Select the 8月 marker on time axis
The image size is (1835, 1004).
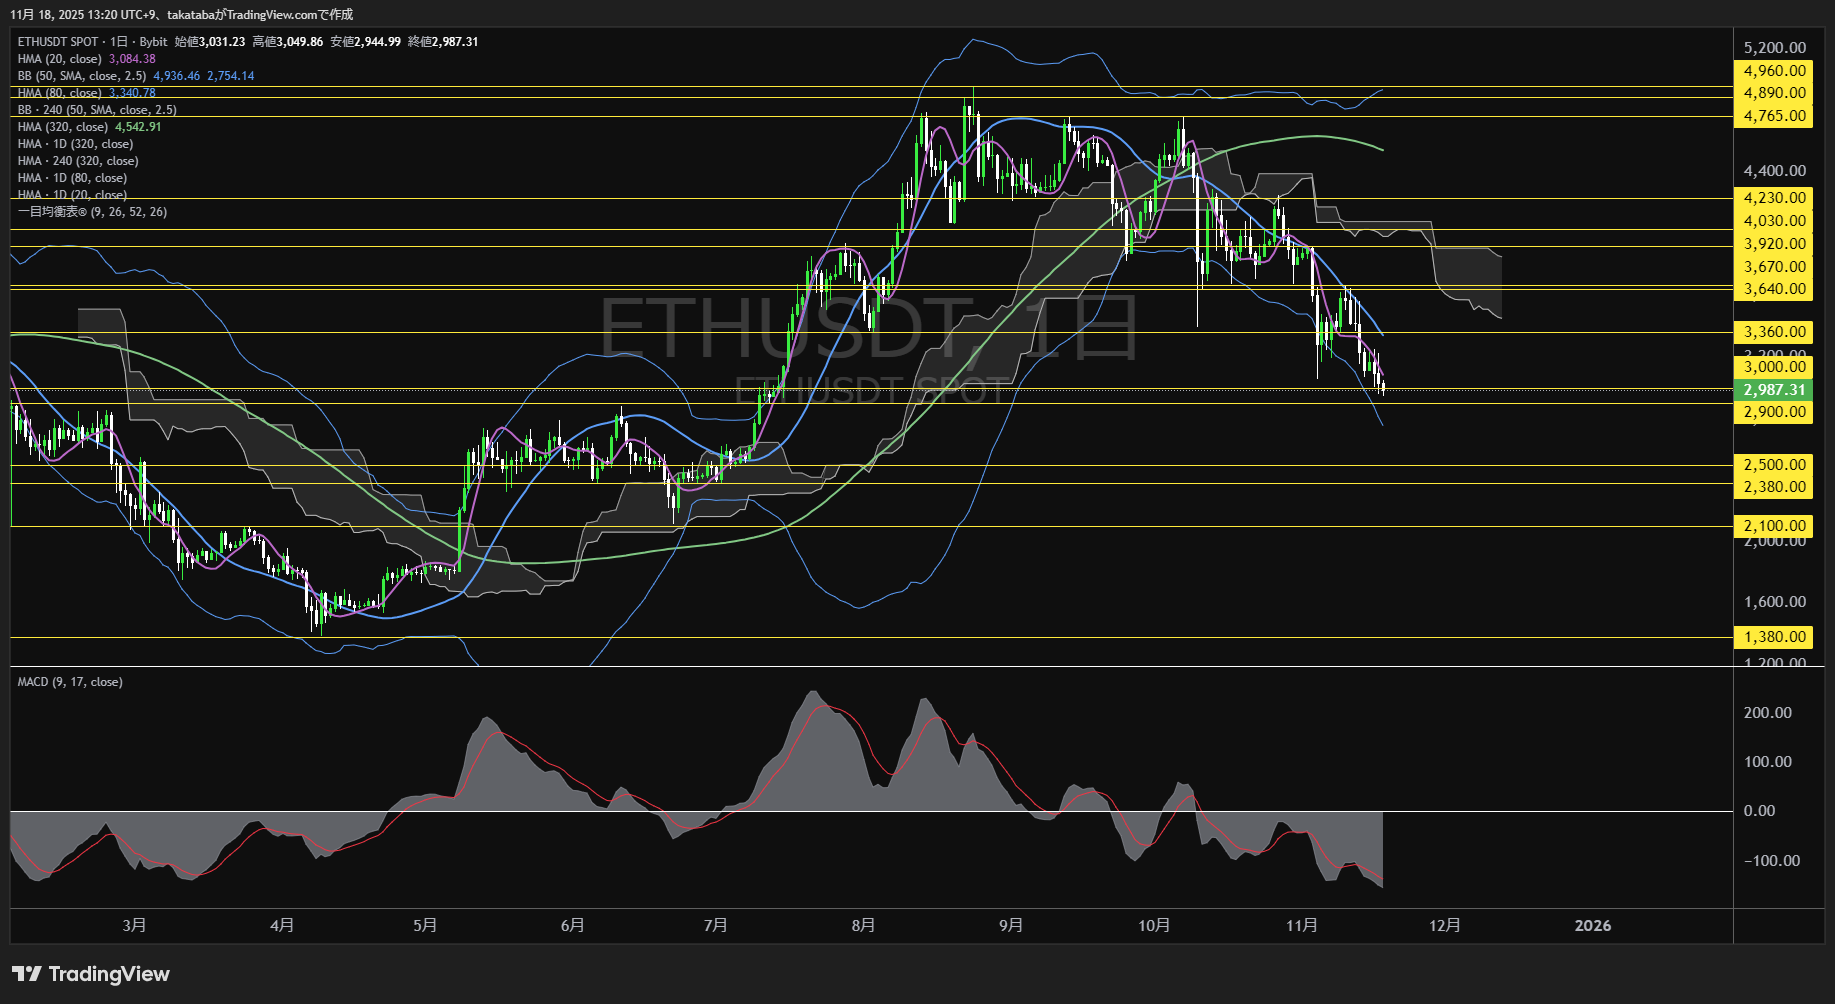coord(863,925)
